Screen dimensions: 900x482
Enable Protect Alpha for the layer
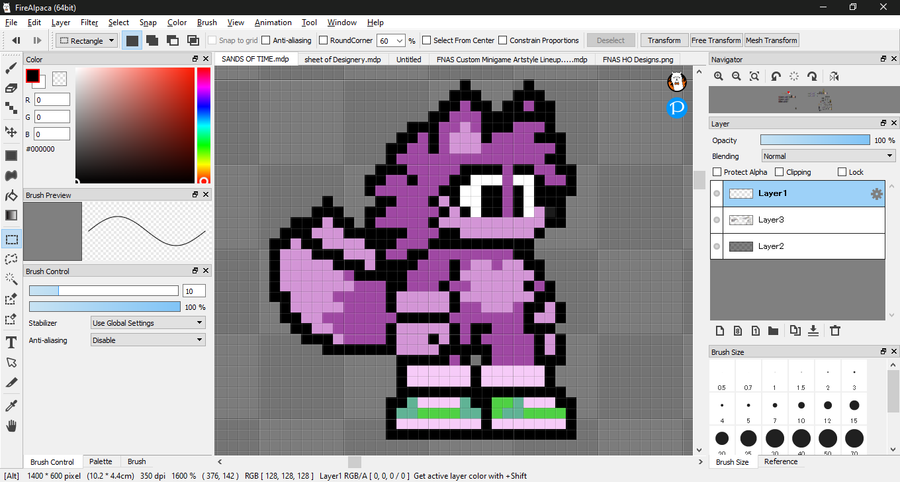tap(717, 172)
